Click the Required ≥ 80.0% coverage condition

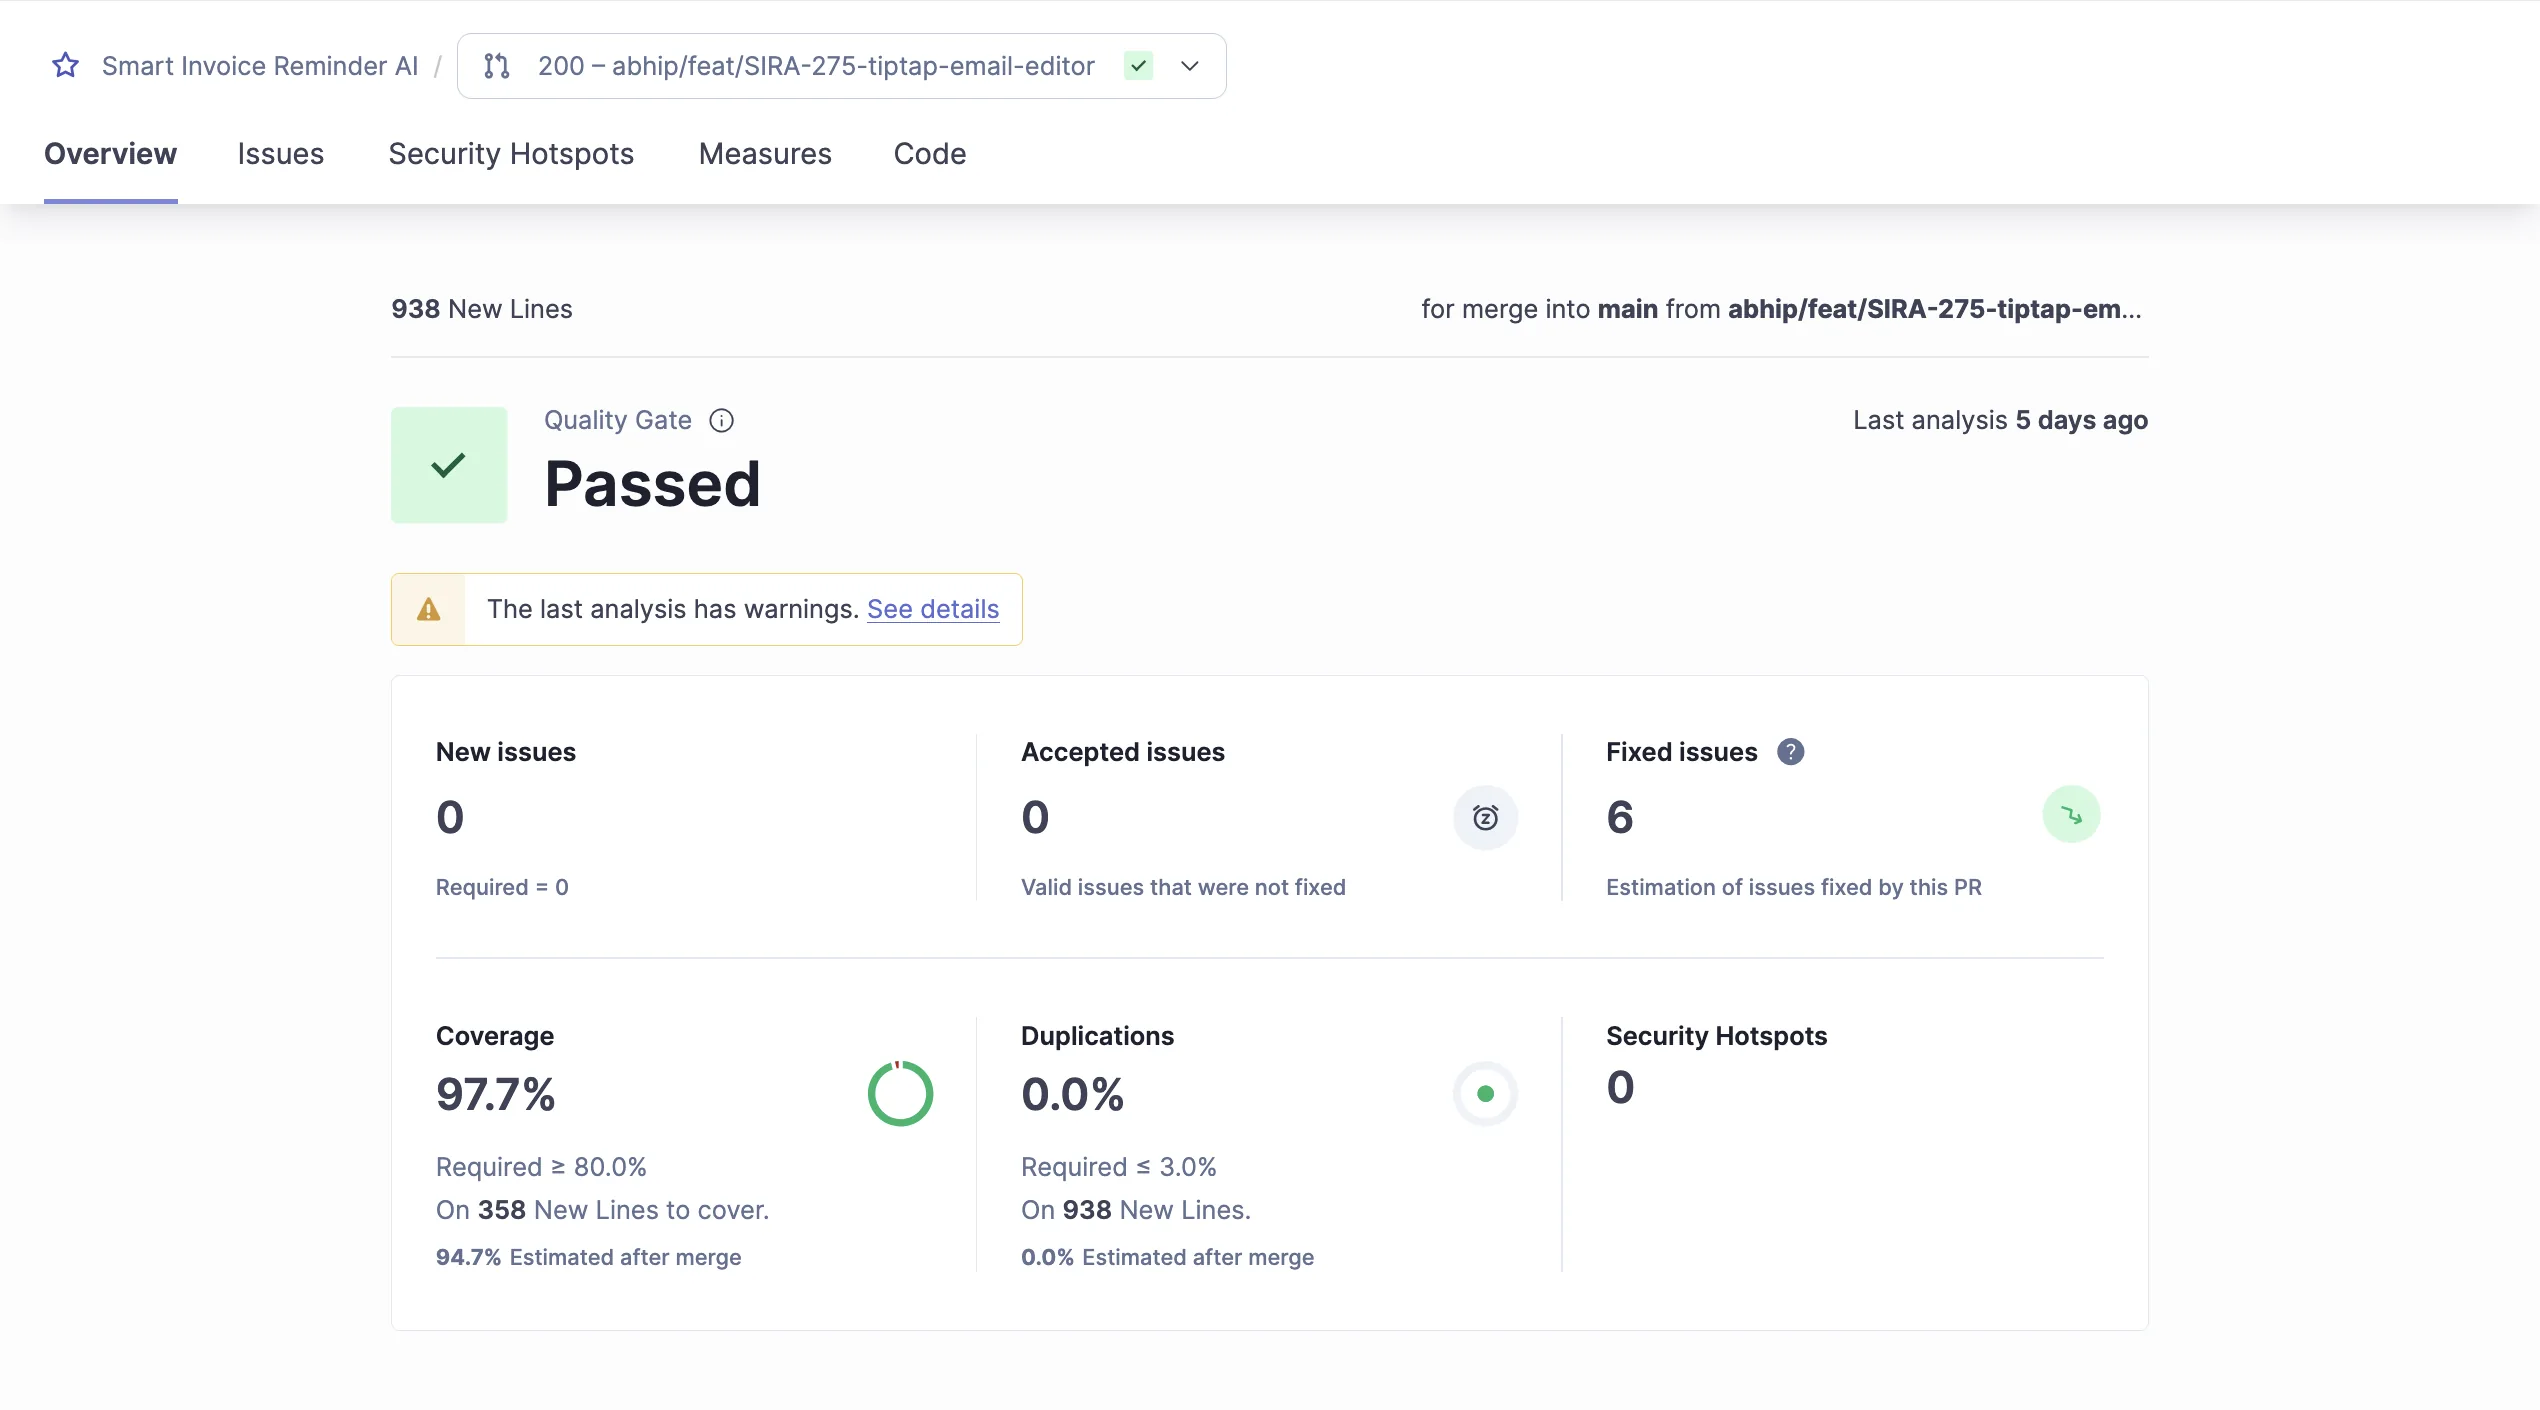(x=541, y=1167)
